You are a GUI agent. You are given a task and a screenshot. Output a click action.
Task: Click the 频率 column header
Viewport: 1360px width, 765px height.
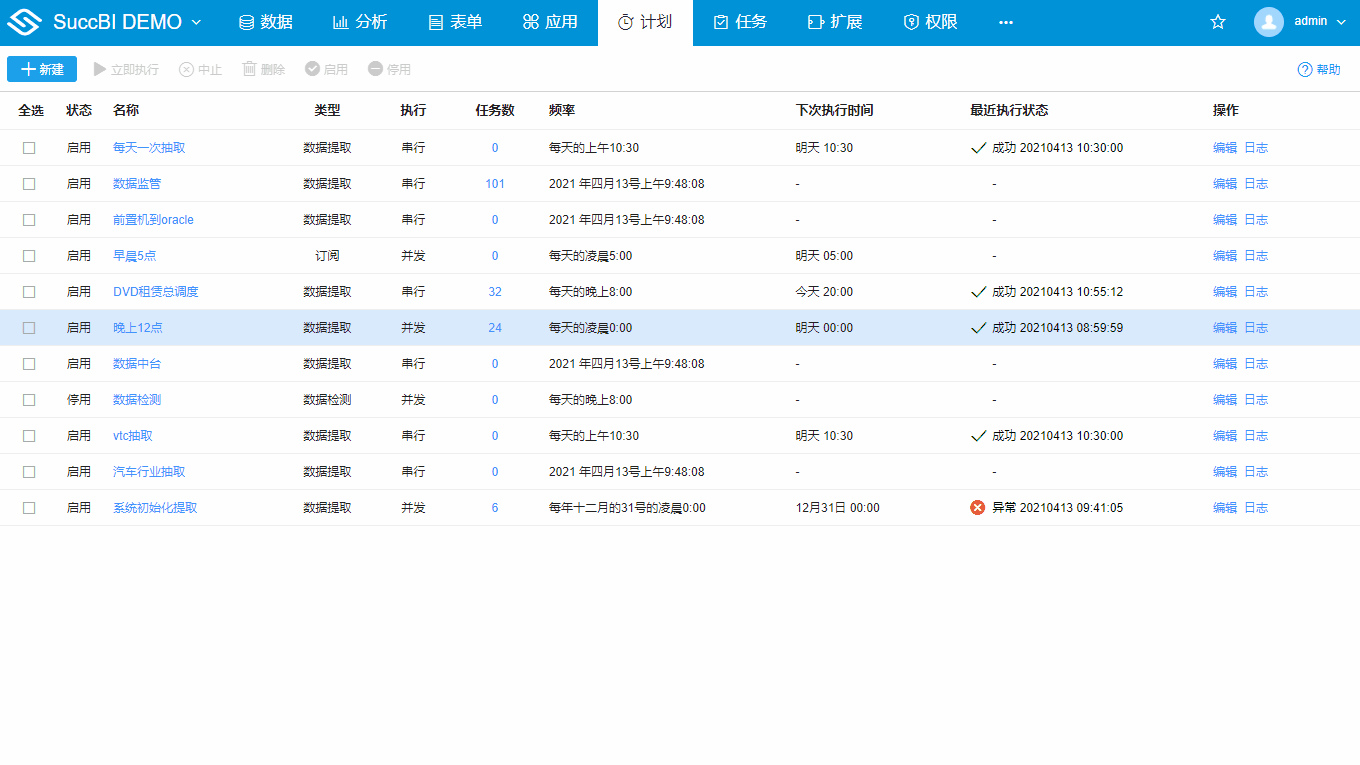tap(562, 110)
